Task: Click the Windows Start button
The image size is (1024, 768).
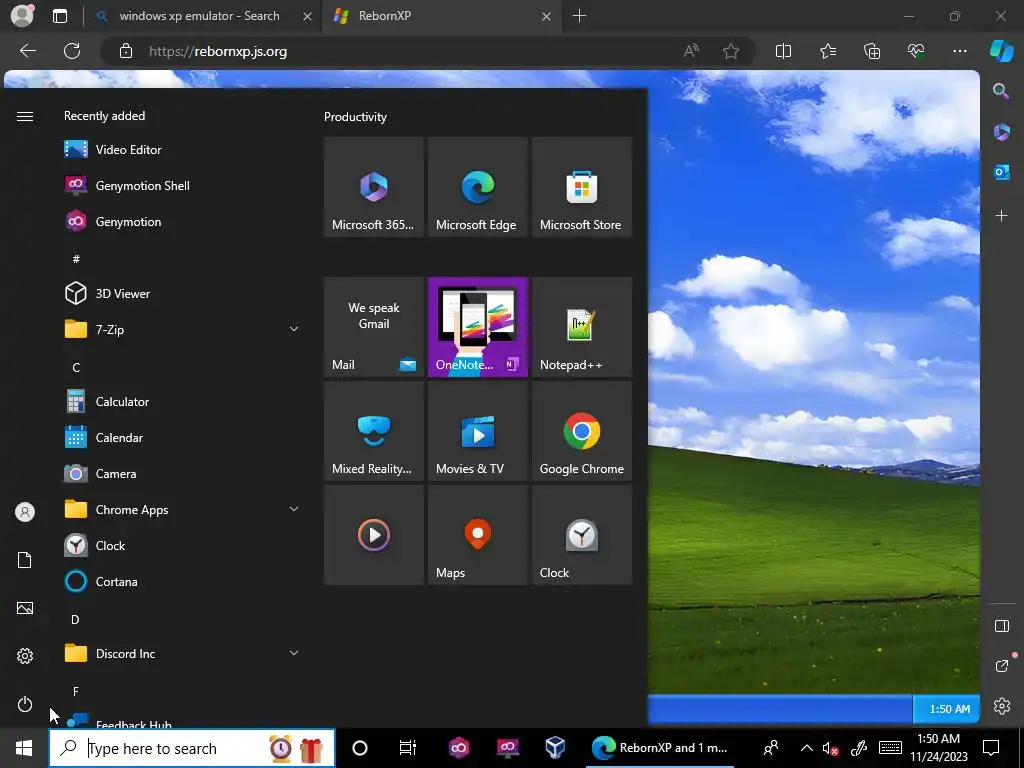Action: pos(24,748)
